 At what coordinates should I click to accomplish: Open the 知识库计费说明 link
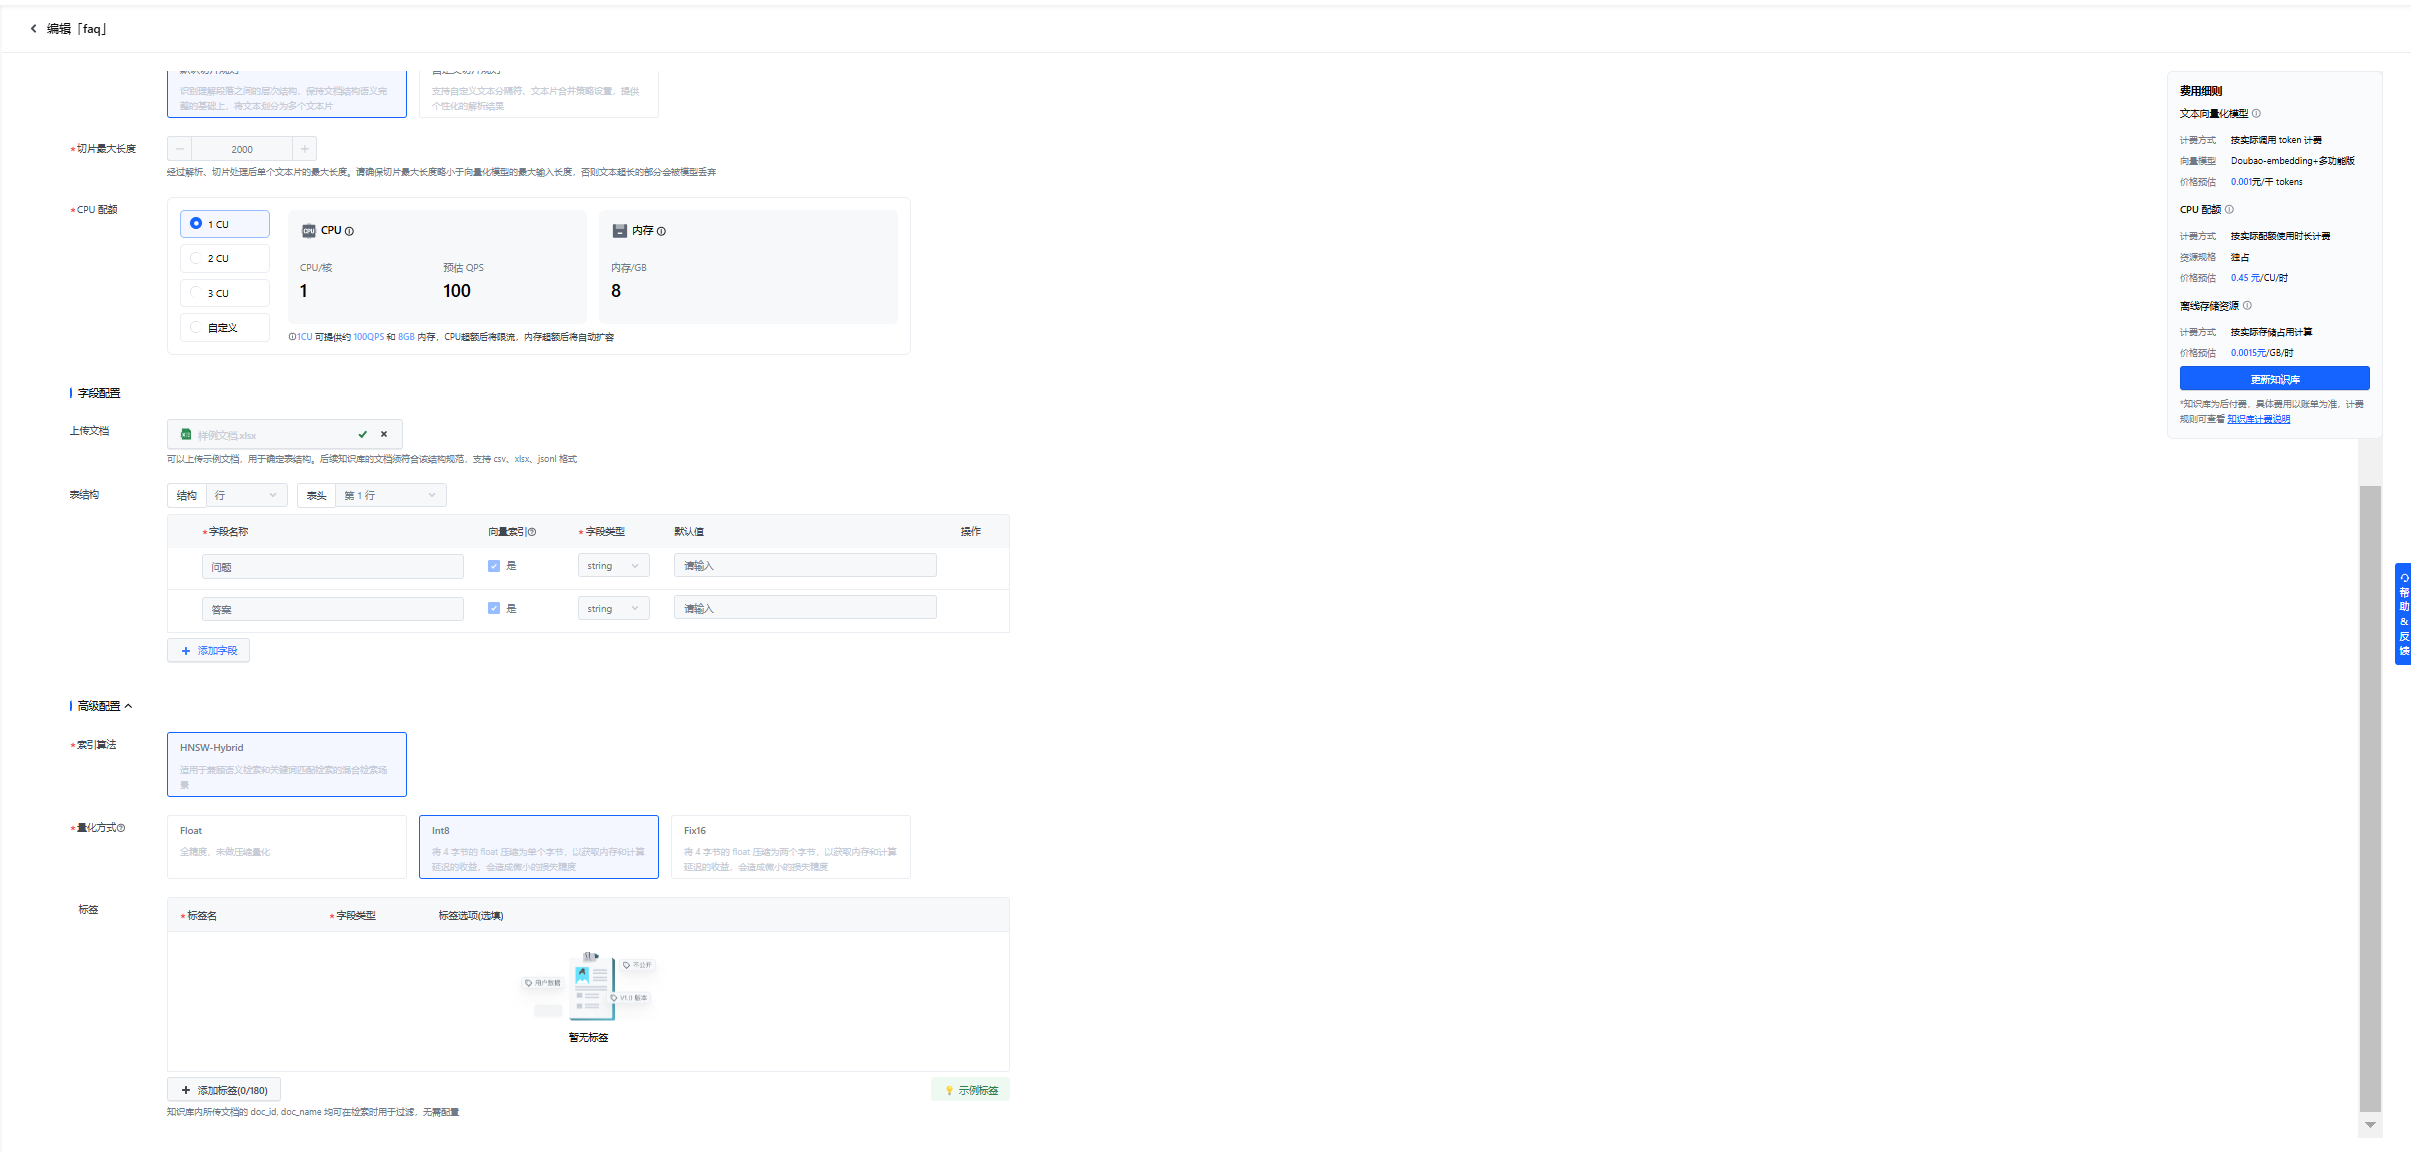(2258, 419)
